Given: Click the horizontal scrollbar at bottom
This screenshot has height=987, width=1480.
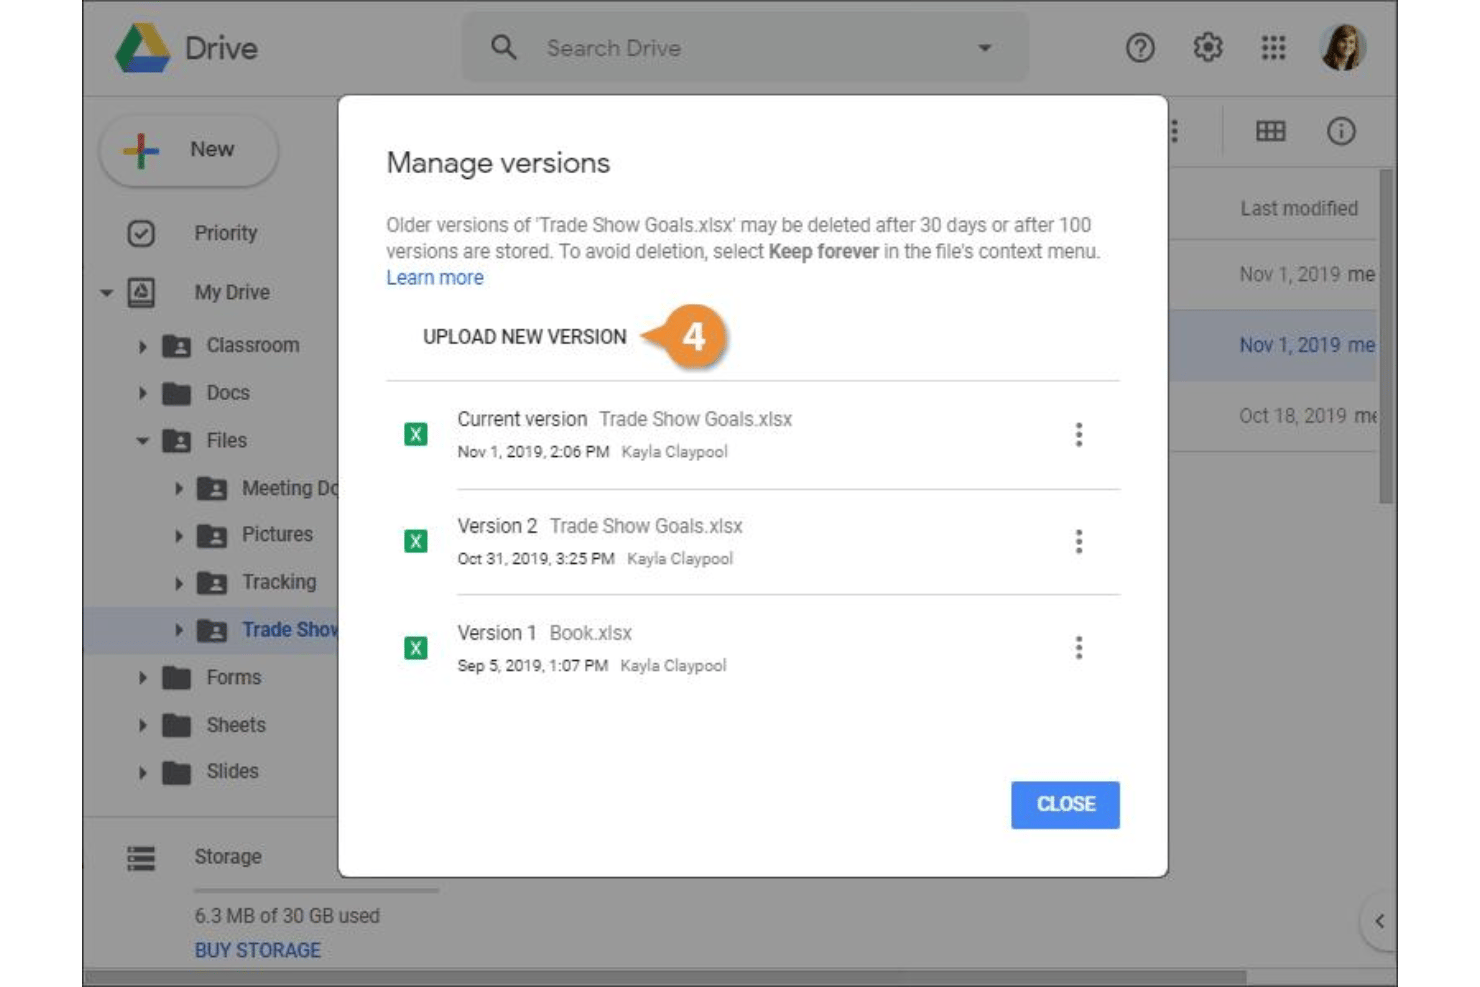Looking at the screenshot, I should point(666,976).
